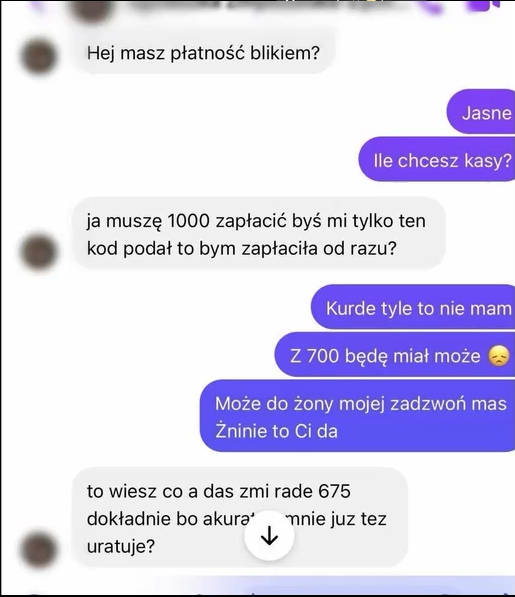This screenshot has width=515, height=597.
Task: Tap the 'Może do żony mojej zadzwoń' bubble
Action: coord(358,417)
